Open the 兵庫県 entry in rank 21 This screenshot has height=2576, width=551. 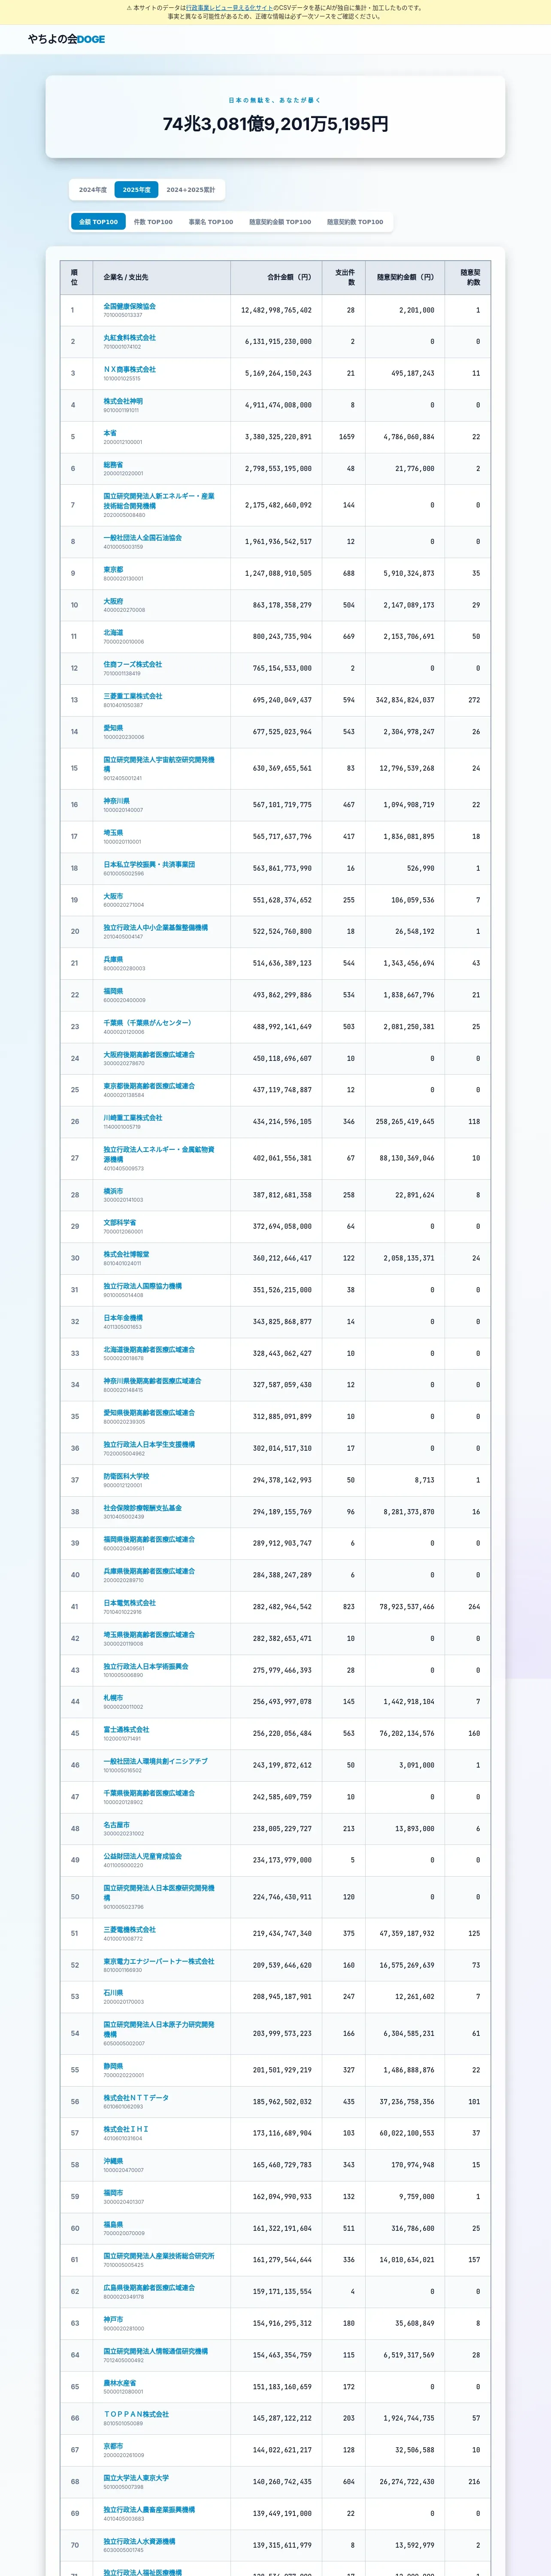coord(113,959)
